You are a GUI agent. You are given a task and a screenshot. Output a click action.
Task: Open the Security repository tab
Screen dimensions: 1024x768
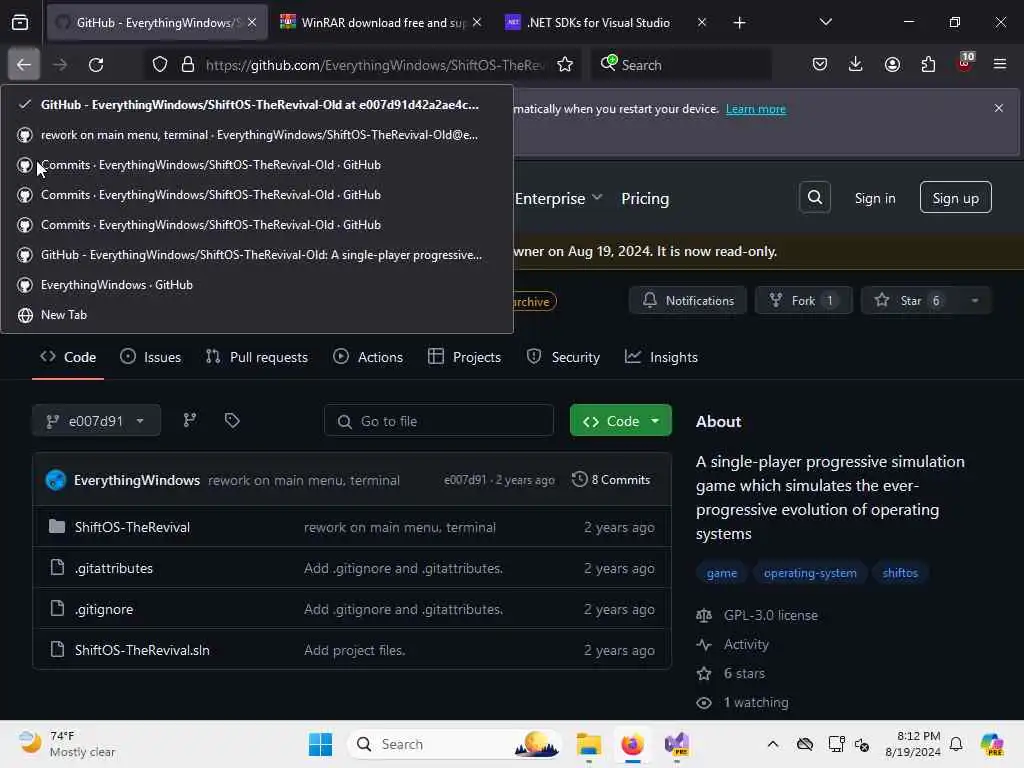564,357
